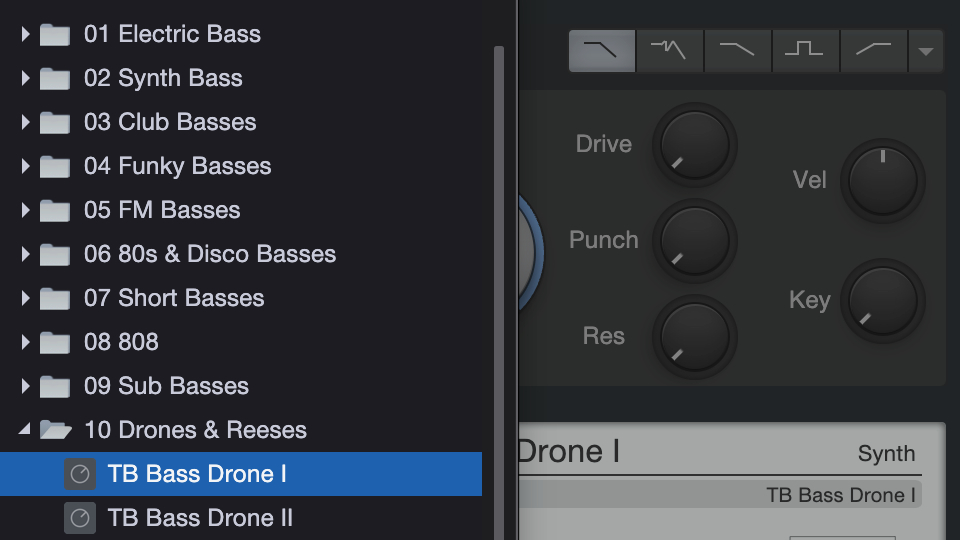The image size is (960, 540).
Task: Select the band-pass filter shape icon
Action: pyautogui.click(x=805, y=51)
